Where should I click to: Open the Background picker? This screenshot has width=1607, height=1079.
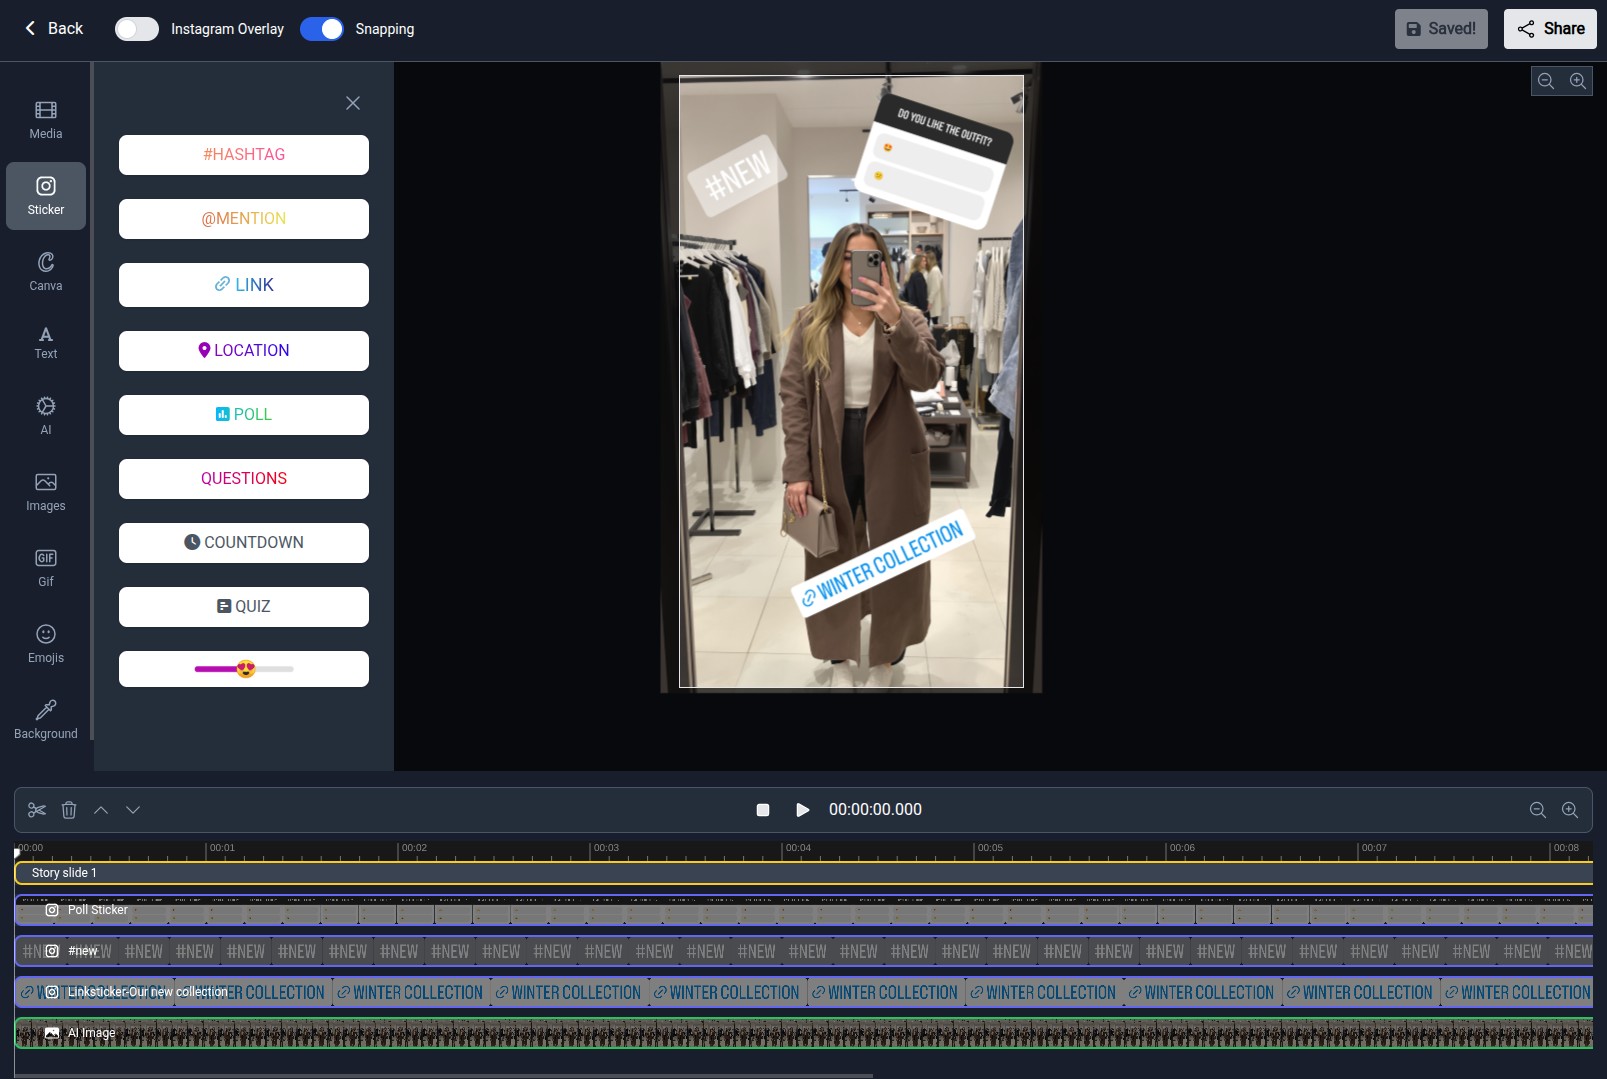(x=45, y=717)
